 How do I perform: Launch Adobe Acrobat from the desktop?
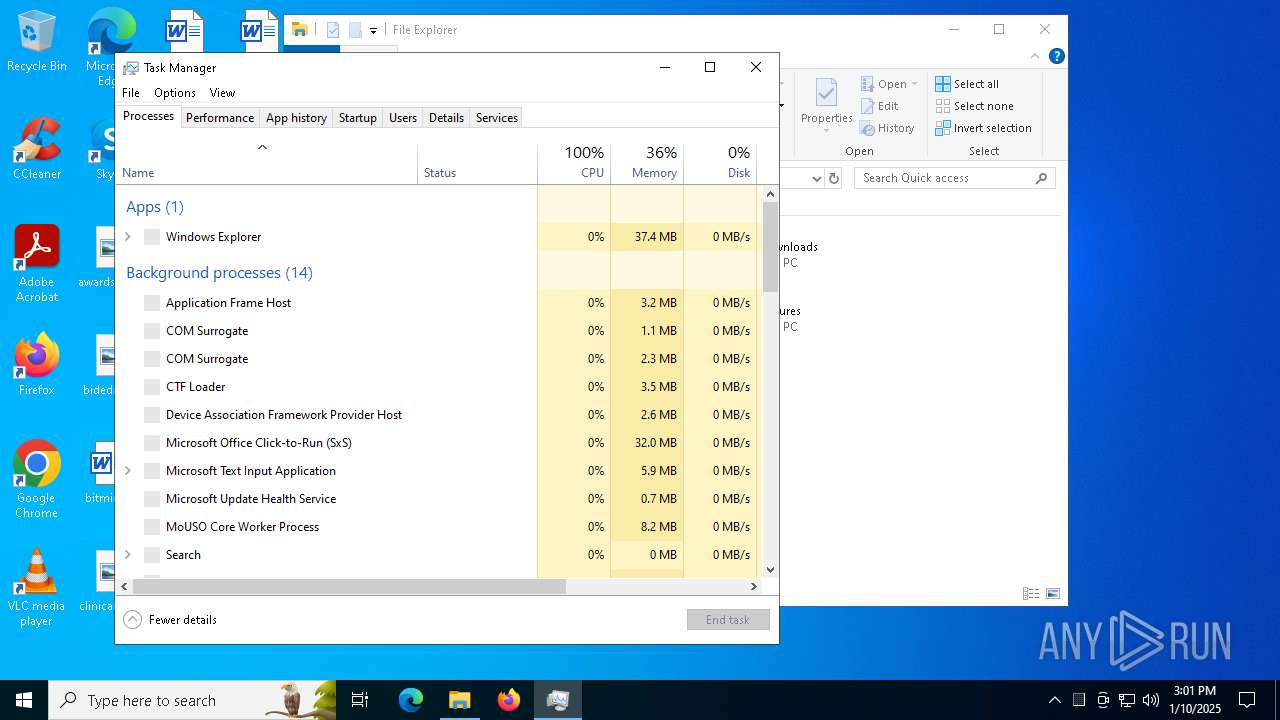[37, 264]
